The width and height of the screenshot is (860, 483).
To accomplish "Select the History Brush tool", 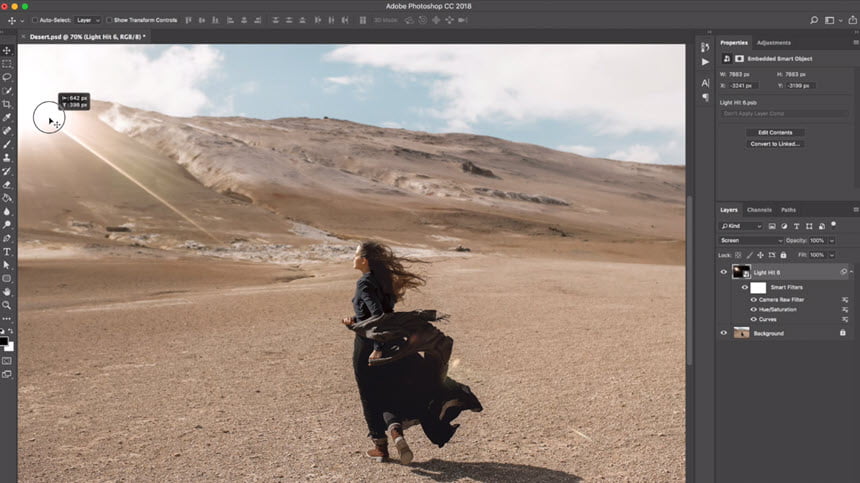I will pos(7,171).
